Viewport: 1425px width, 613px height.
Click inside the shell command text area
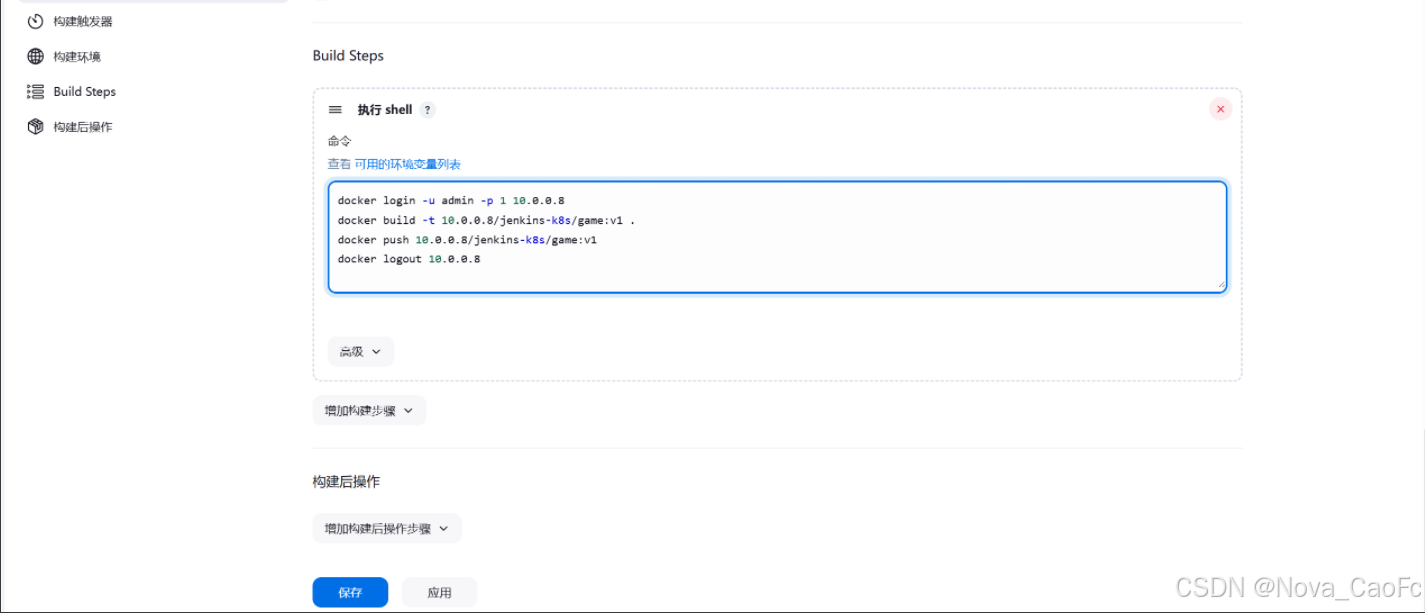777,237
